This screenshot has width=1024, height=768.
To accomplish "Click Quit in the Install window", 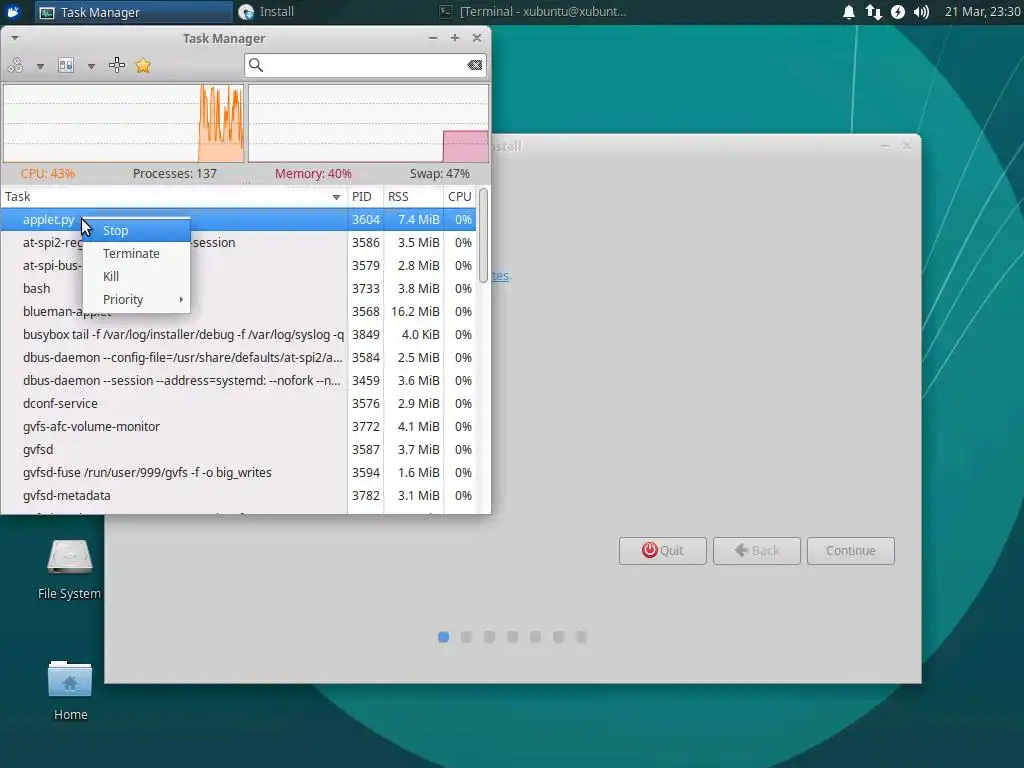I will pyautogui.click(x=663, y=551).
